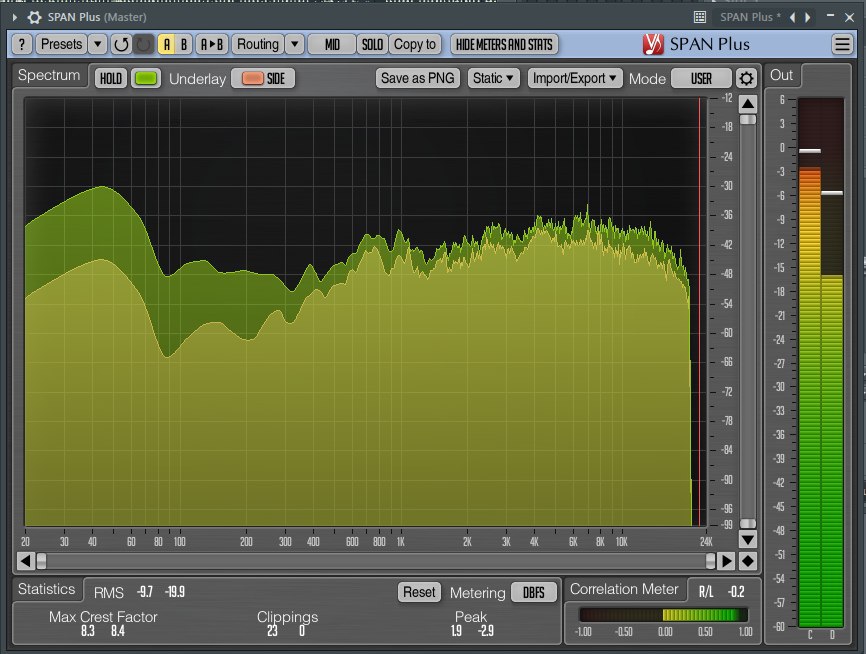Click the undo arrow icon

(x=121, y=44)
